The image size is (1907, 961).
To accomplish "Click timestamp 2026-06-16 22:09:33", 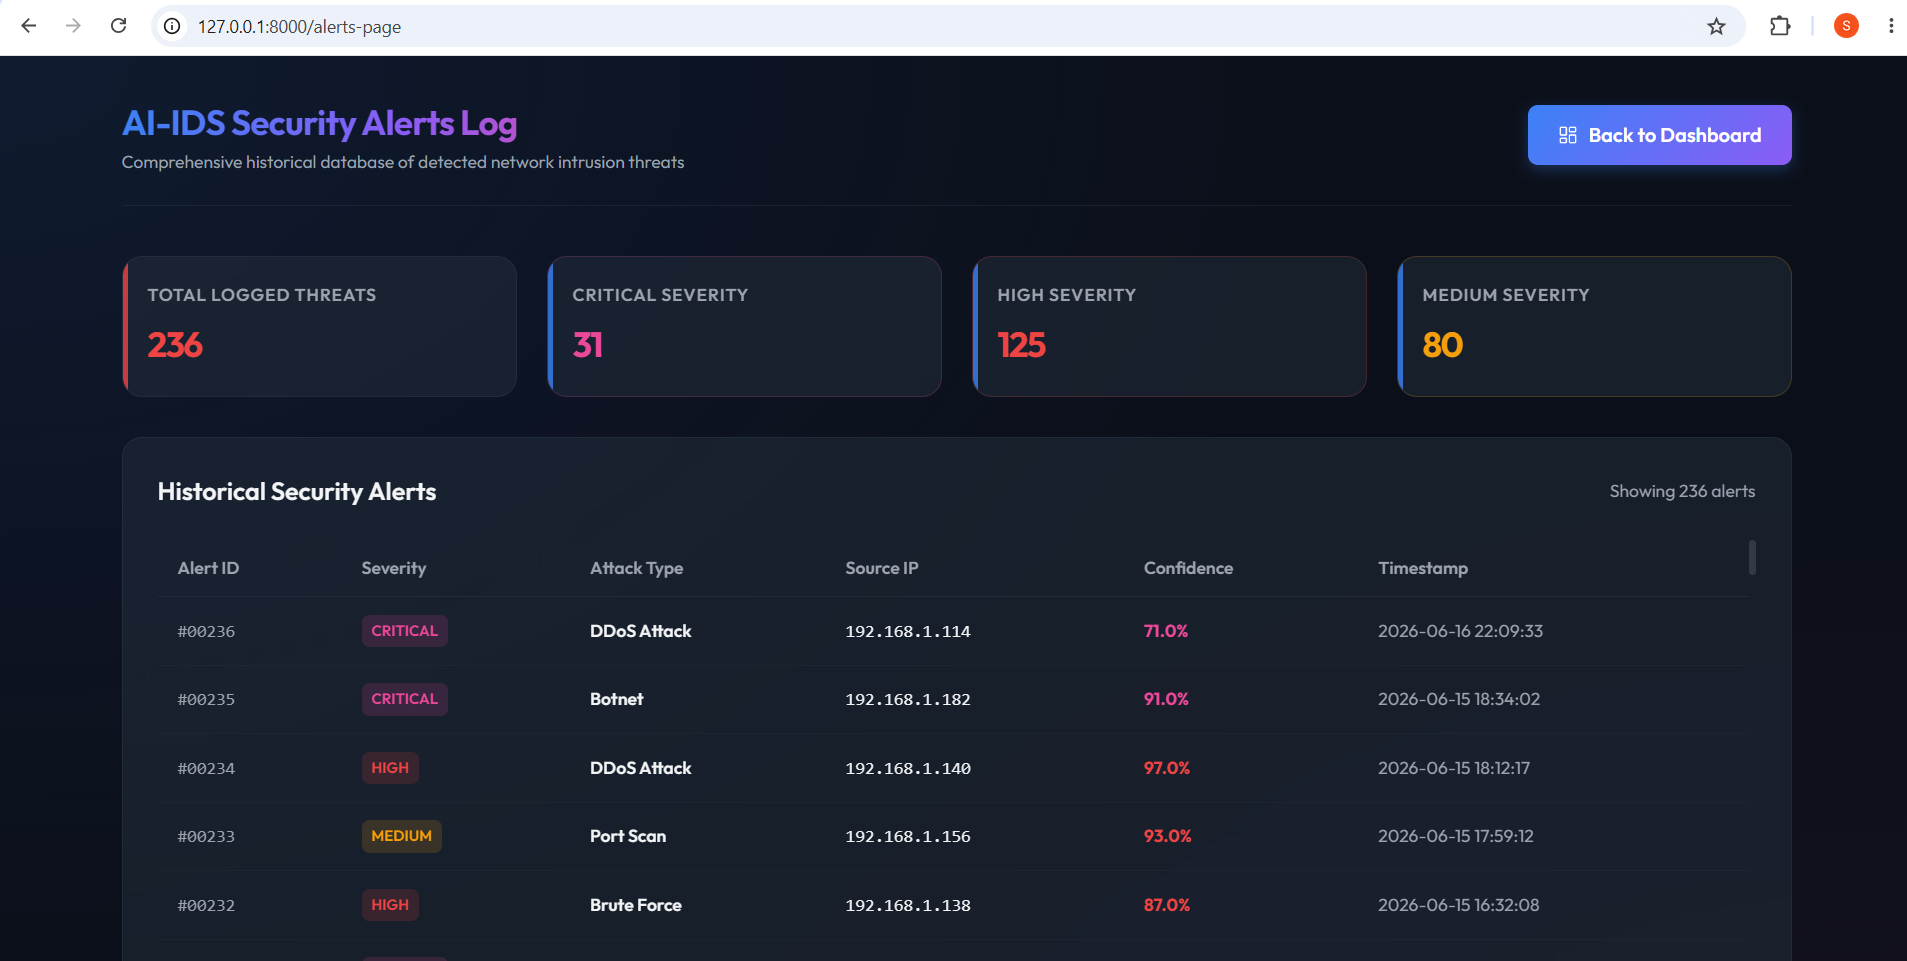I will tap(1460, 631).
